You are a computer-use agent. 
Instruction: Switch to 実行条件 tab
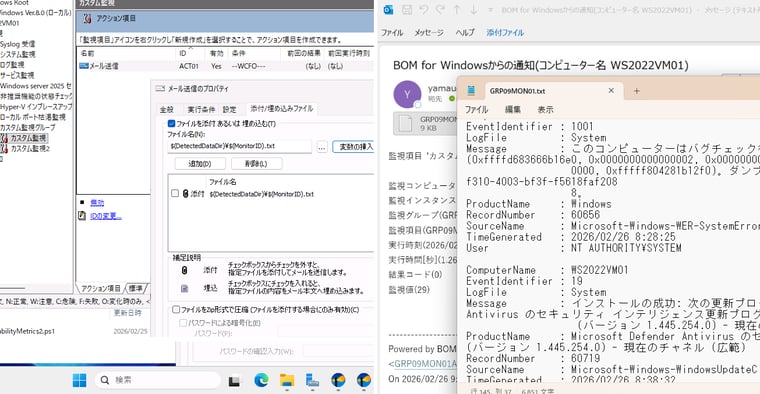[201, 110]
